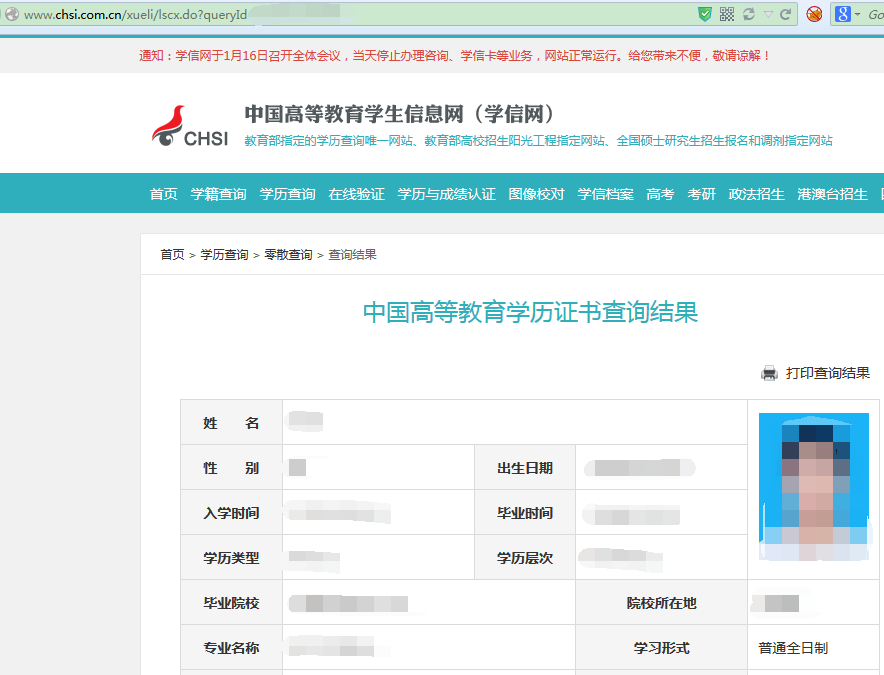Expand the address bar history dropdown arrow

pyautogui.click(x=768, y=15)
